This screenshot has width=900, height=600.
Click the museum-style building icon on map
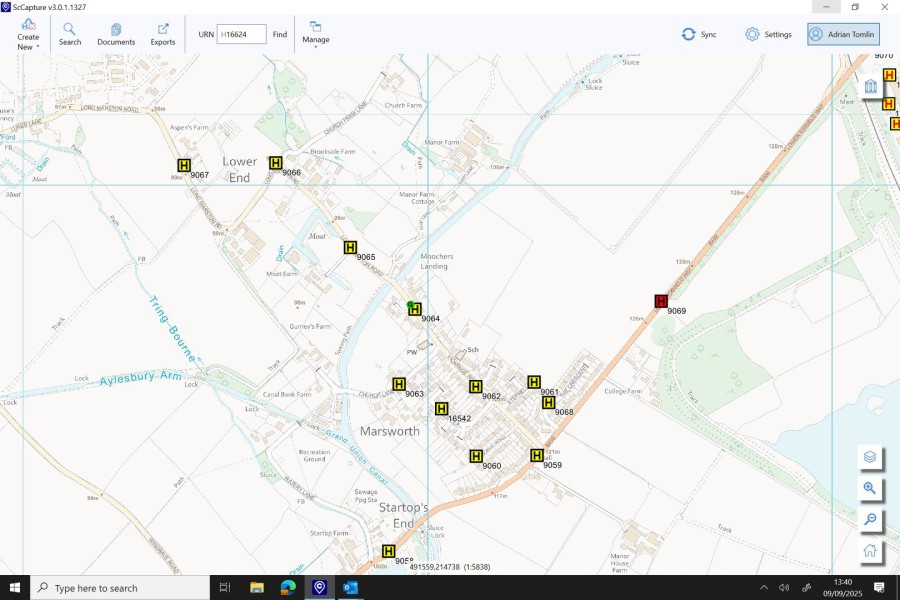pos(870,87)
